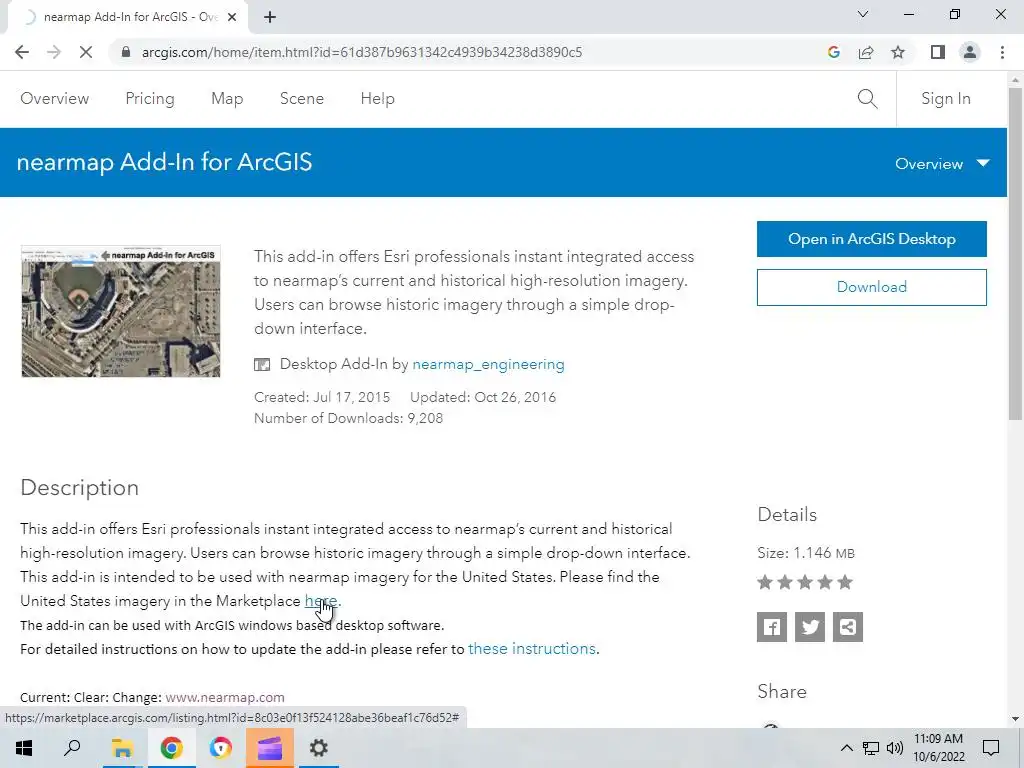Open the purple clapperboard taskbar app
Screen dimensions: 1024x768
(269, 748)
